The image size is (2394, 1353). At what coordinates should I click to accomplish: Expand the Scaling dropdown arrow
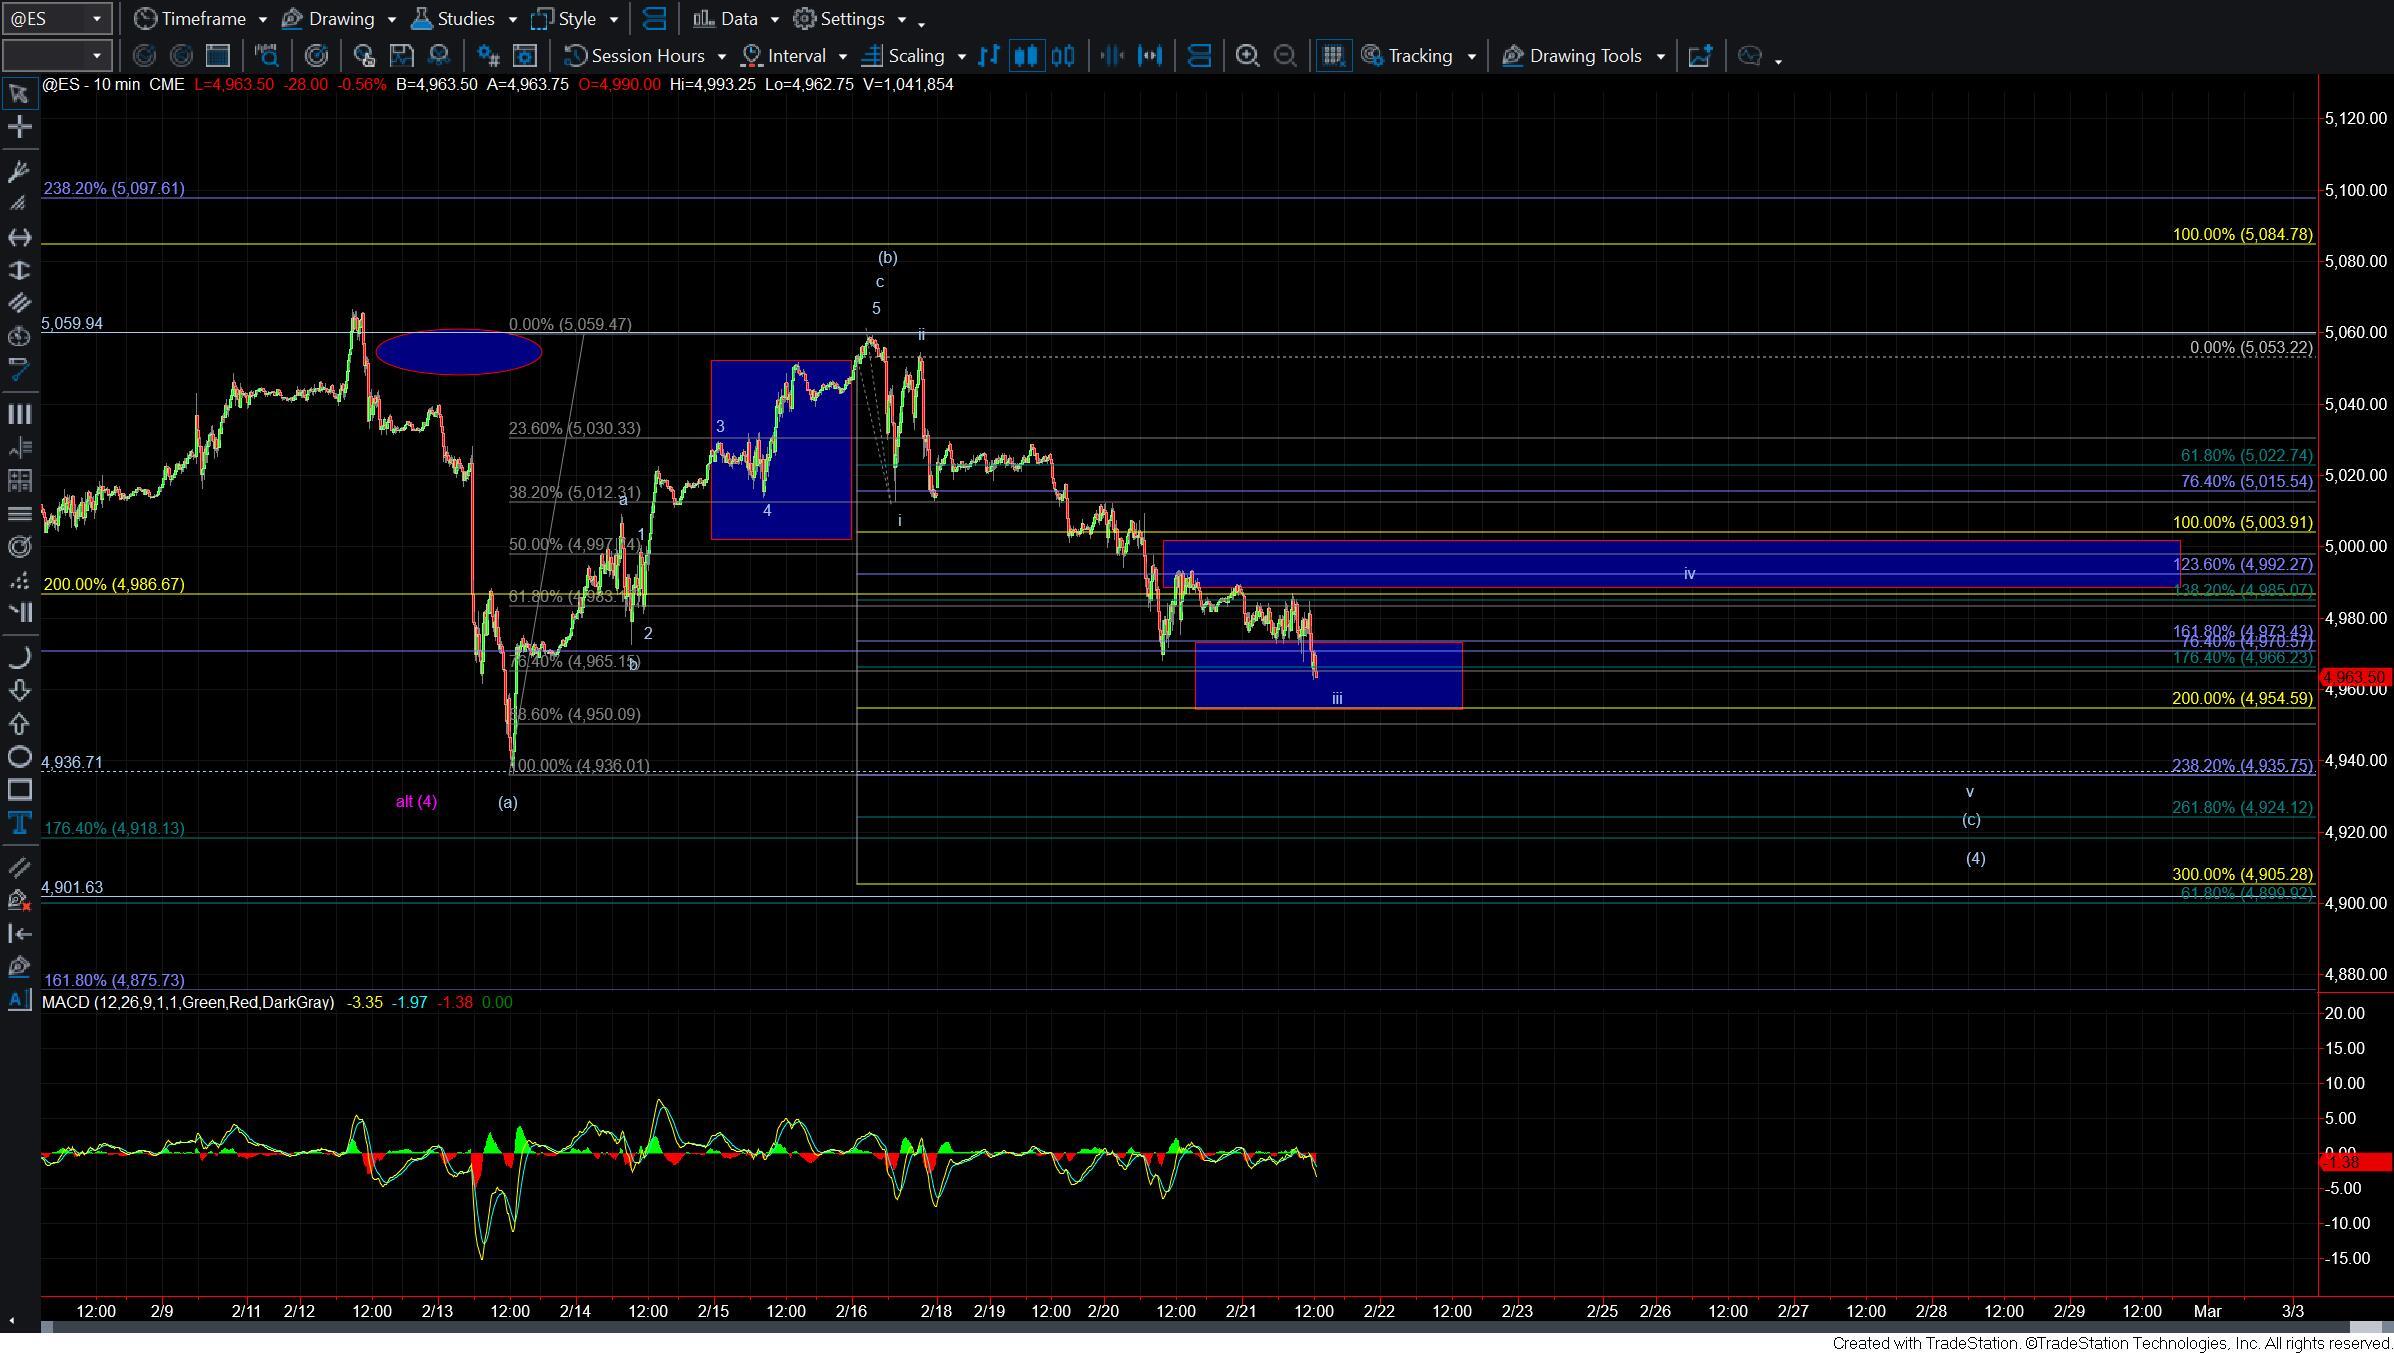(961, 57)
